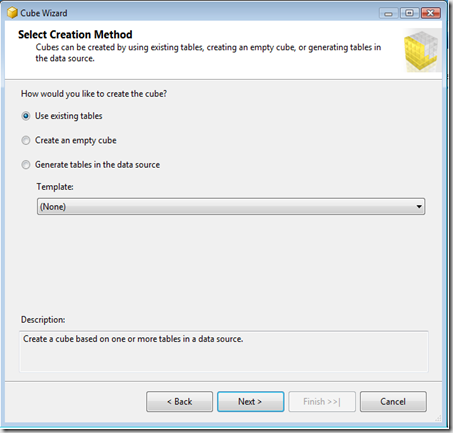
Task: Click the yellow cube graphic in header
Action: tap(421, 51)
